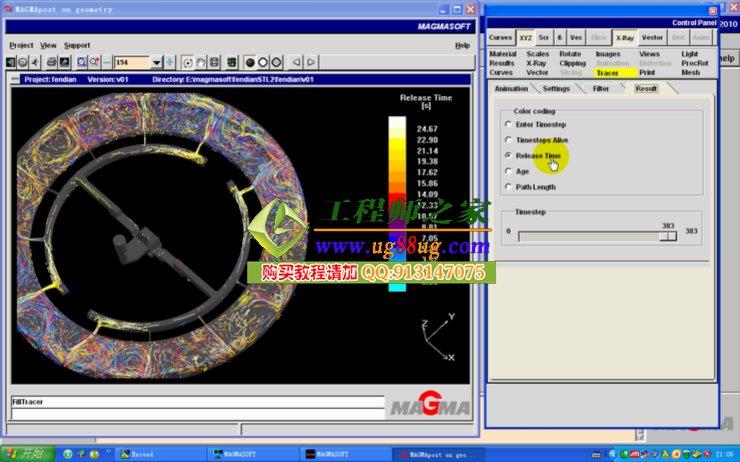Choose the Age radio button
Viewport: 740px width, 462px height.
pyautogui.click(x=509, y=171)
